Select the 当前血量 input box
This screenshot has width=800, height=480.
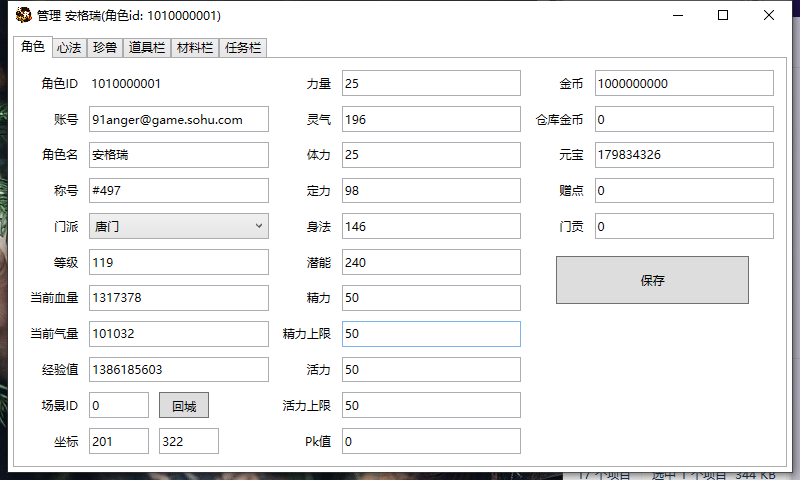pyautogui.click(x=179, y=298)
